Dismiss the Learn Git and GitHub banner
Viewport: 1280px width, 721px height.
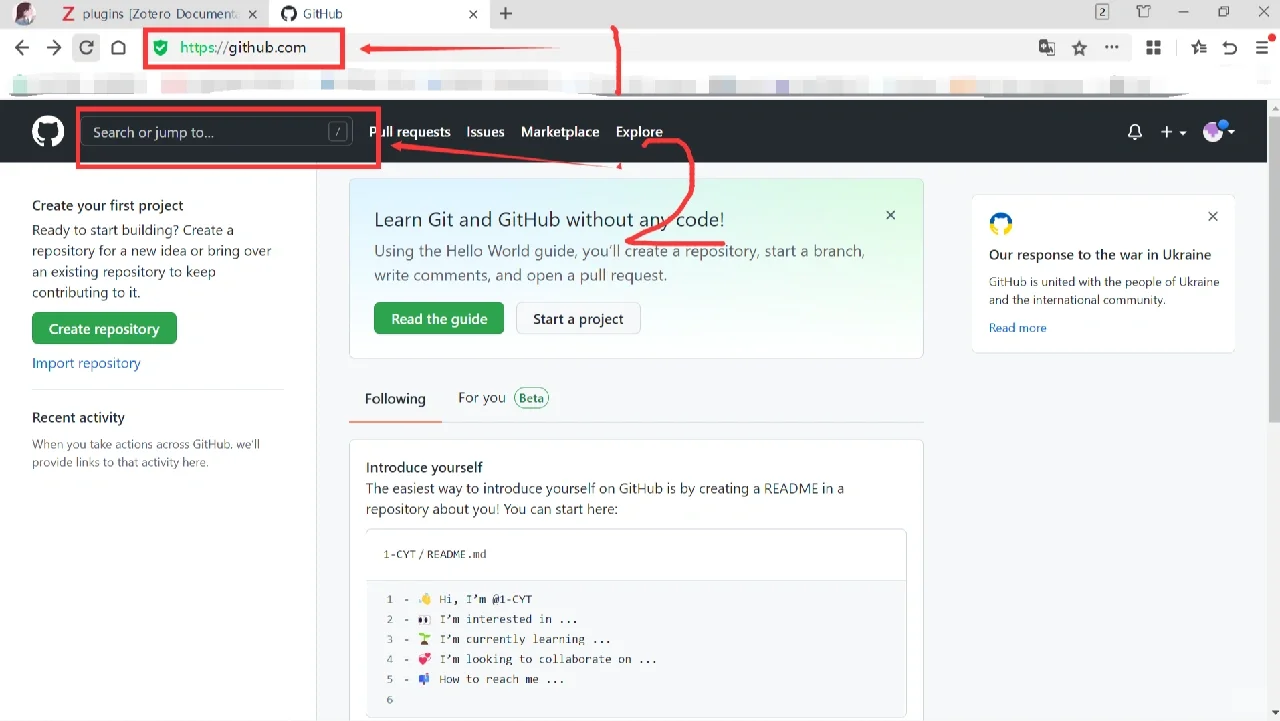(891, 215)
